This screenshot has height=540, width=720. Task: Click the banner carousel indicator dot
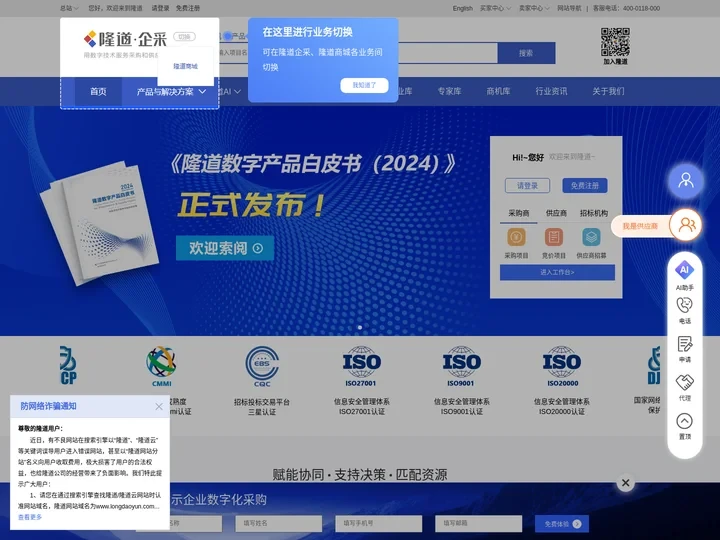(360, 327)
